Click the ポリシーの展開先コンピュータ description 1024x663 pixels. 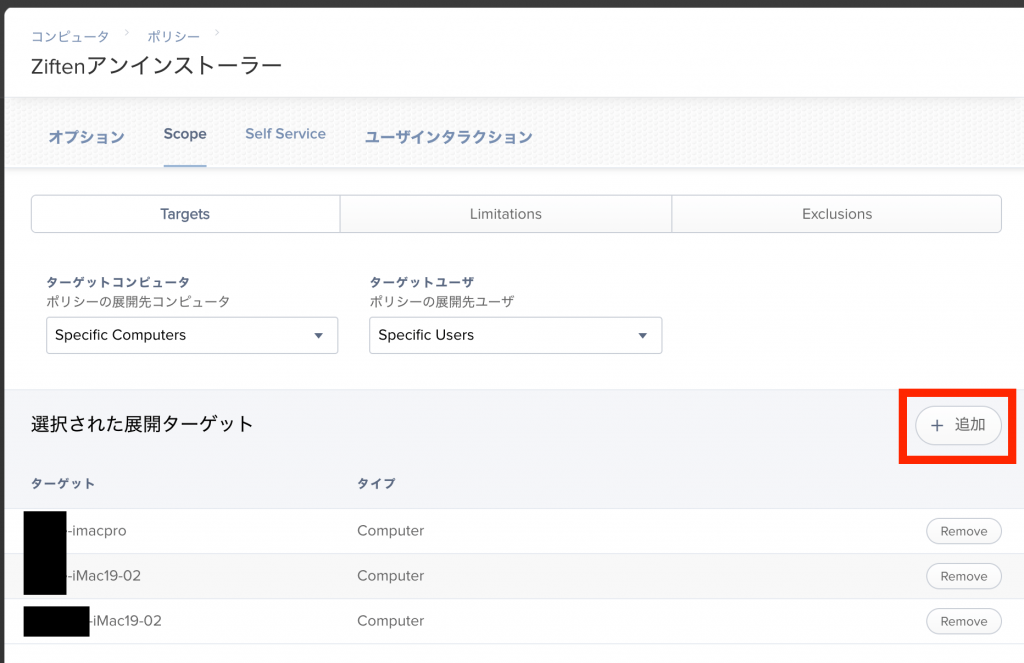(x=138, y=302)
